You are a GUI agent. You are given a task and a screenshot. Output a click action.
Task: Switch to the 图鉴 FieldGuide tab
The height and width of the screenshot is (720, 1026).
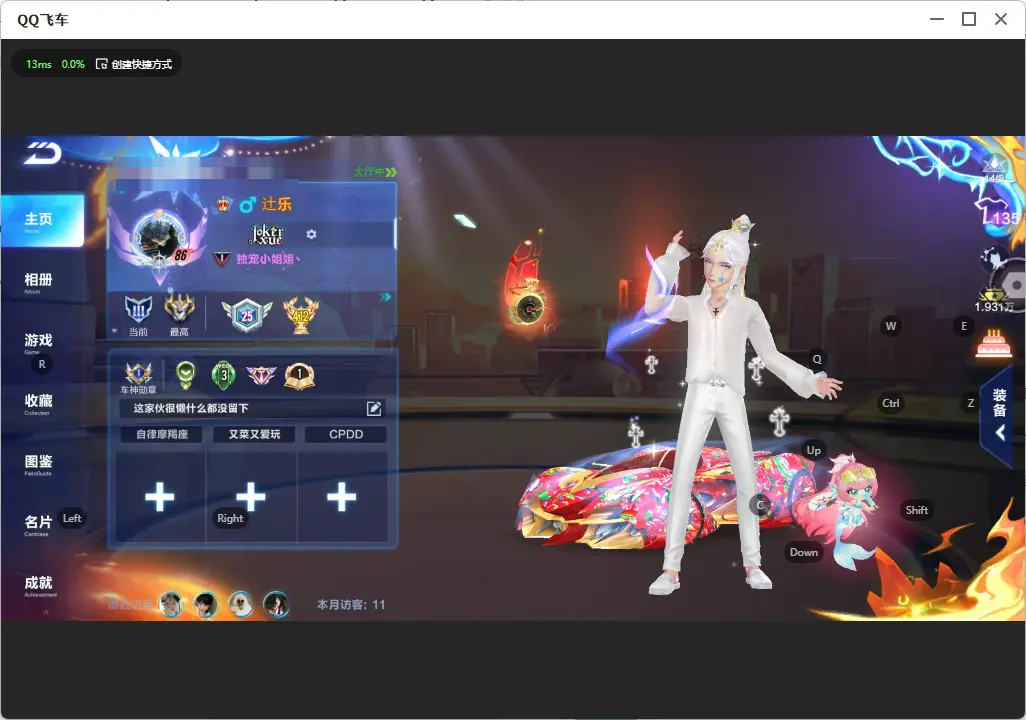tap(41, 464)
